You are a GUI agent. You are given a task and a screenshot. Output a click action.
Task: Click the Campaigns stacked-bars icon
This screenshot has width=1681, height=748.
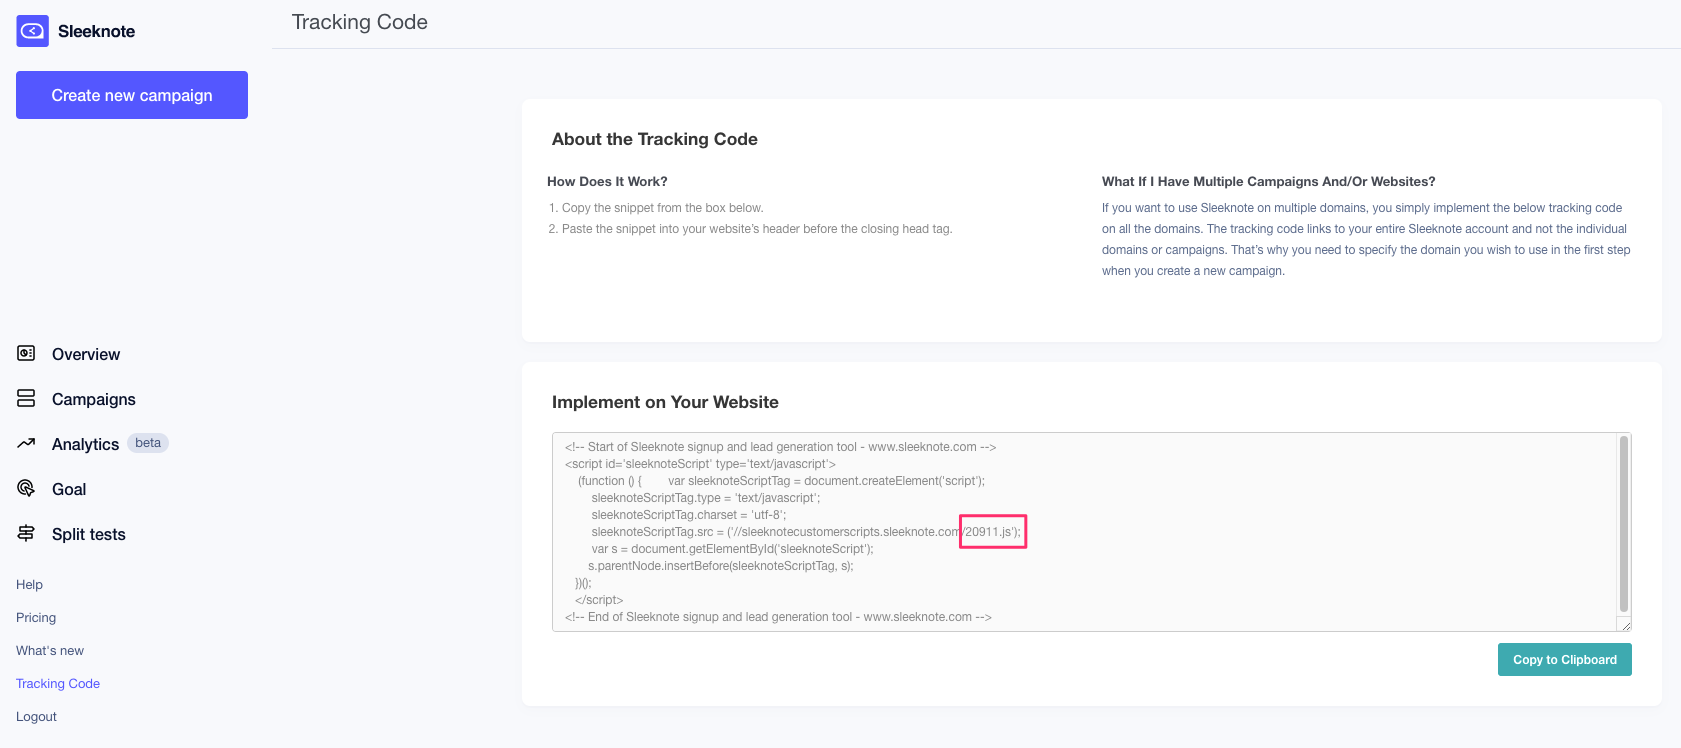[x=26, y=398]
